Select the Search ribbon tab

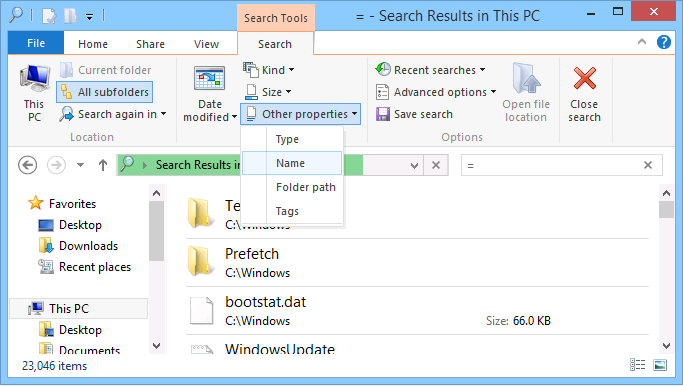point(275,44)
